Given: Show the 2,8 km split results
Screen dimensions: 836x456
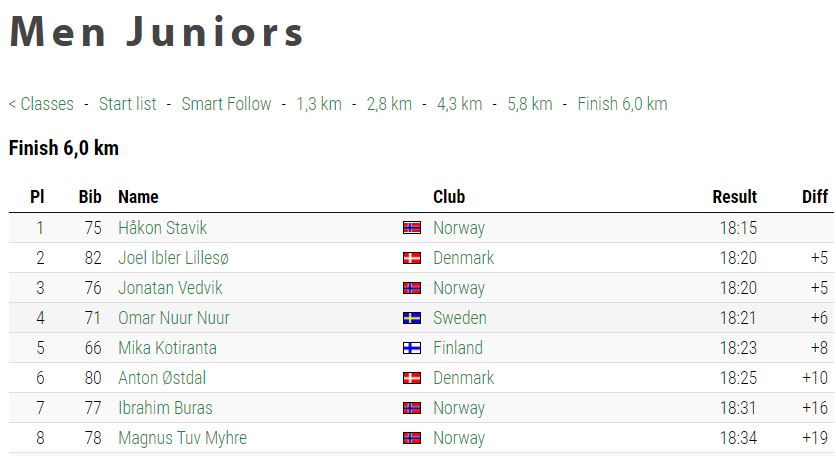Looking at the screenshot, I should pos(389,103).
